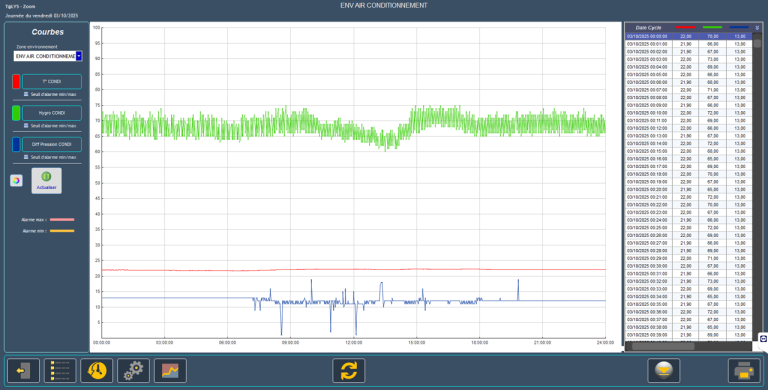The width and height of the screenshot is (768, 390).
Task: Click the 73,00 hygro value at 00:03:00
Action: click(x=713, y=59)
